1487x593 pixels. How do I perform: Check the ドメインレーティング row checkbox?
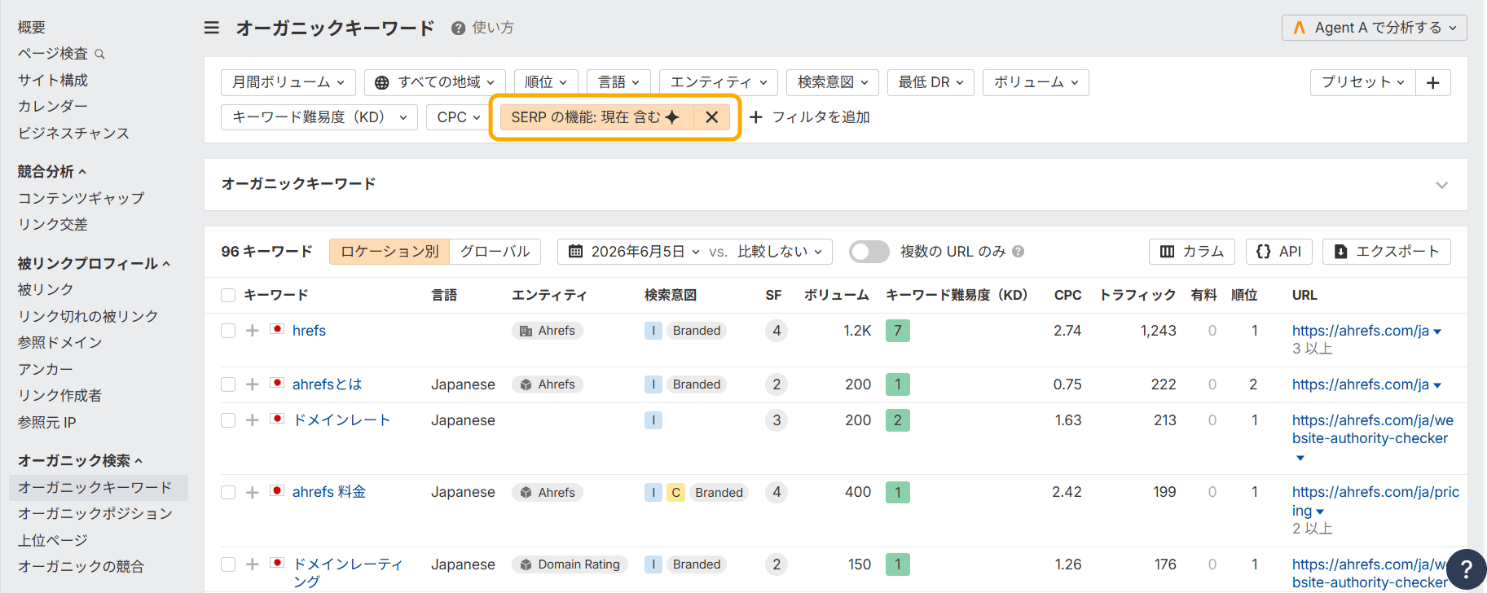228,564
